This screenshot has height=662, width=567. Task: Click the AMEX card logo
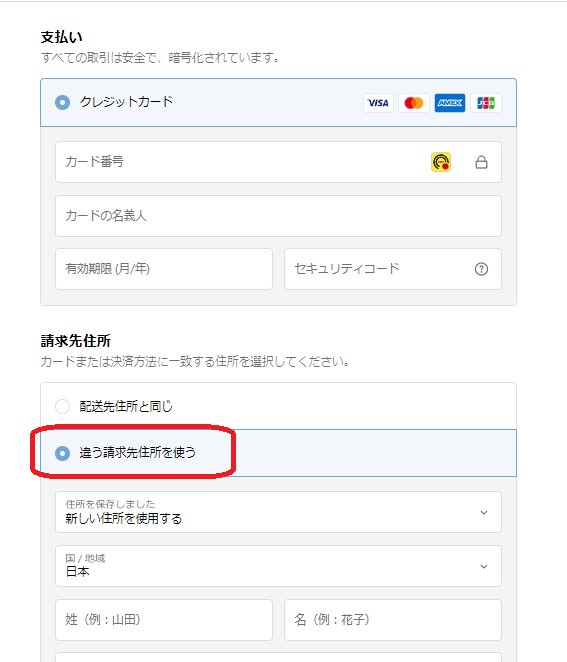coord(450,103)
